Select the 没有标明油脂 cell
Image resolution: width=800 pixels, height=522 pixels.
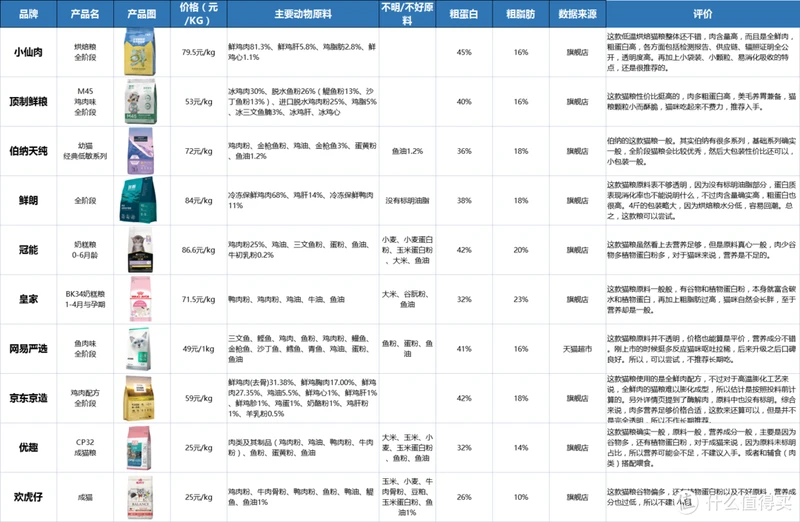407,200
